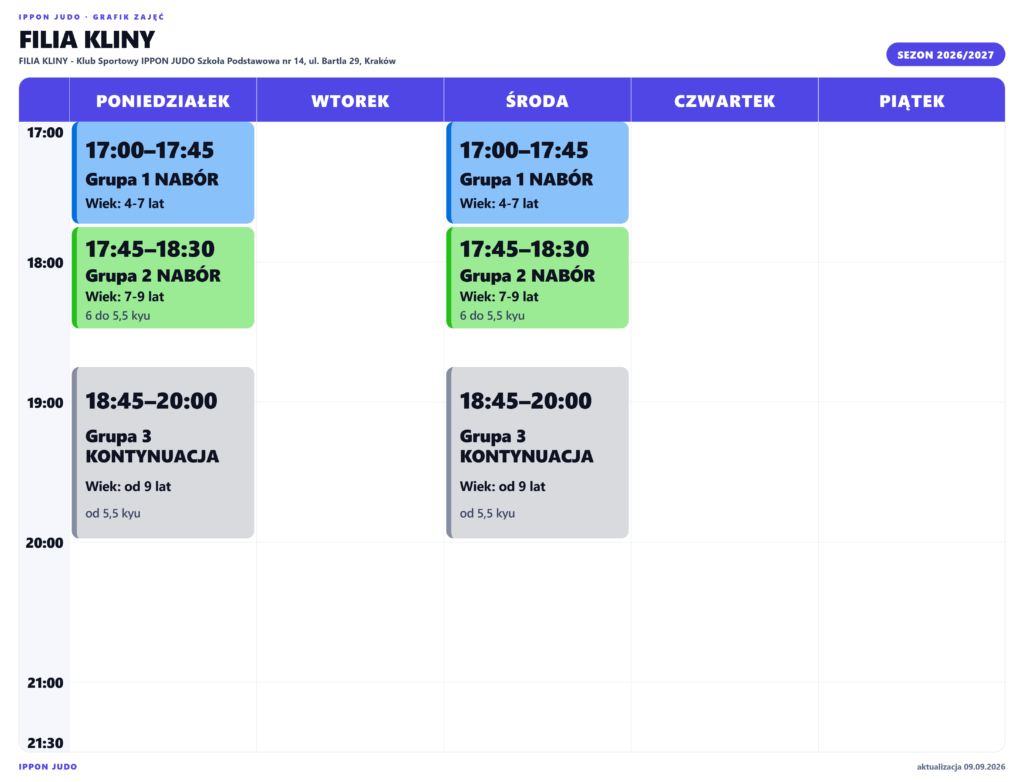Image resolution: width=1024 pixels, height=782 pixels.
Task: Select the PONIEDZIAŁEK column header
Action: point(163,101)
